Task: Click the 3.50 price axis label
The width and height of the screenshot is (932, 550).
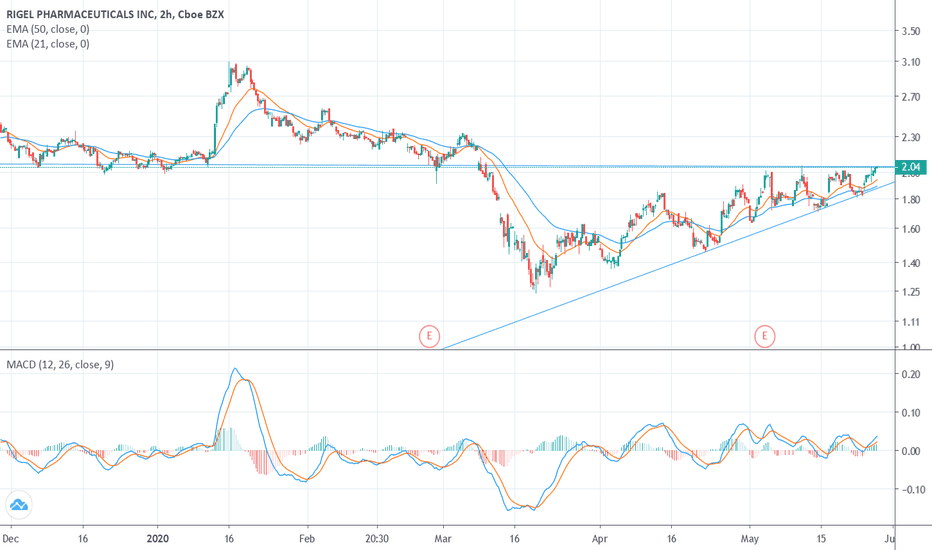Action: coord(911,32)
